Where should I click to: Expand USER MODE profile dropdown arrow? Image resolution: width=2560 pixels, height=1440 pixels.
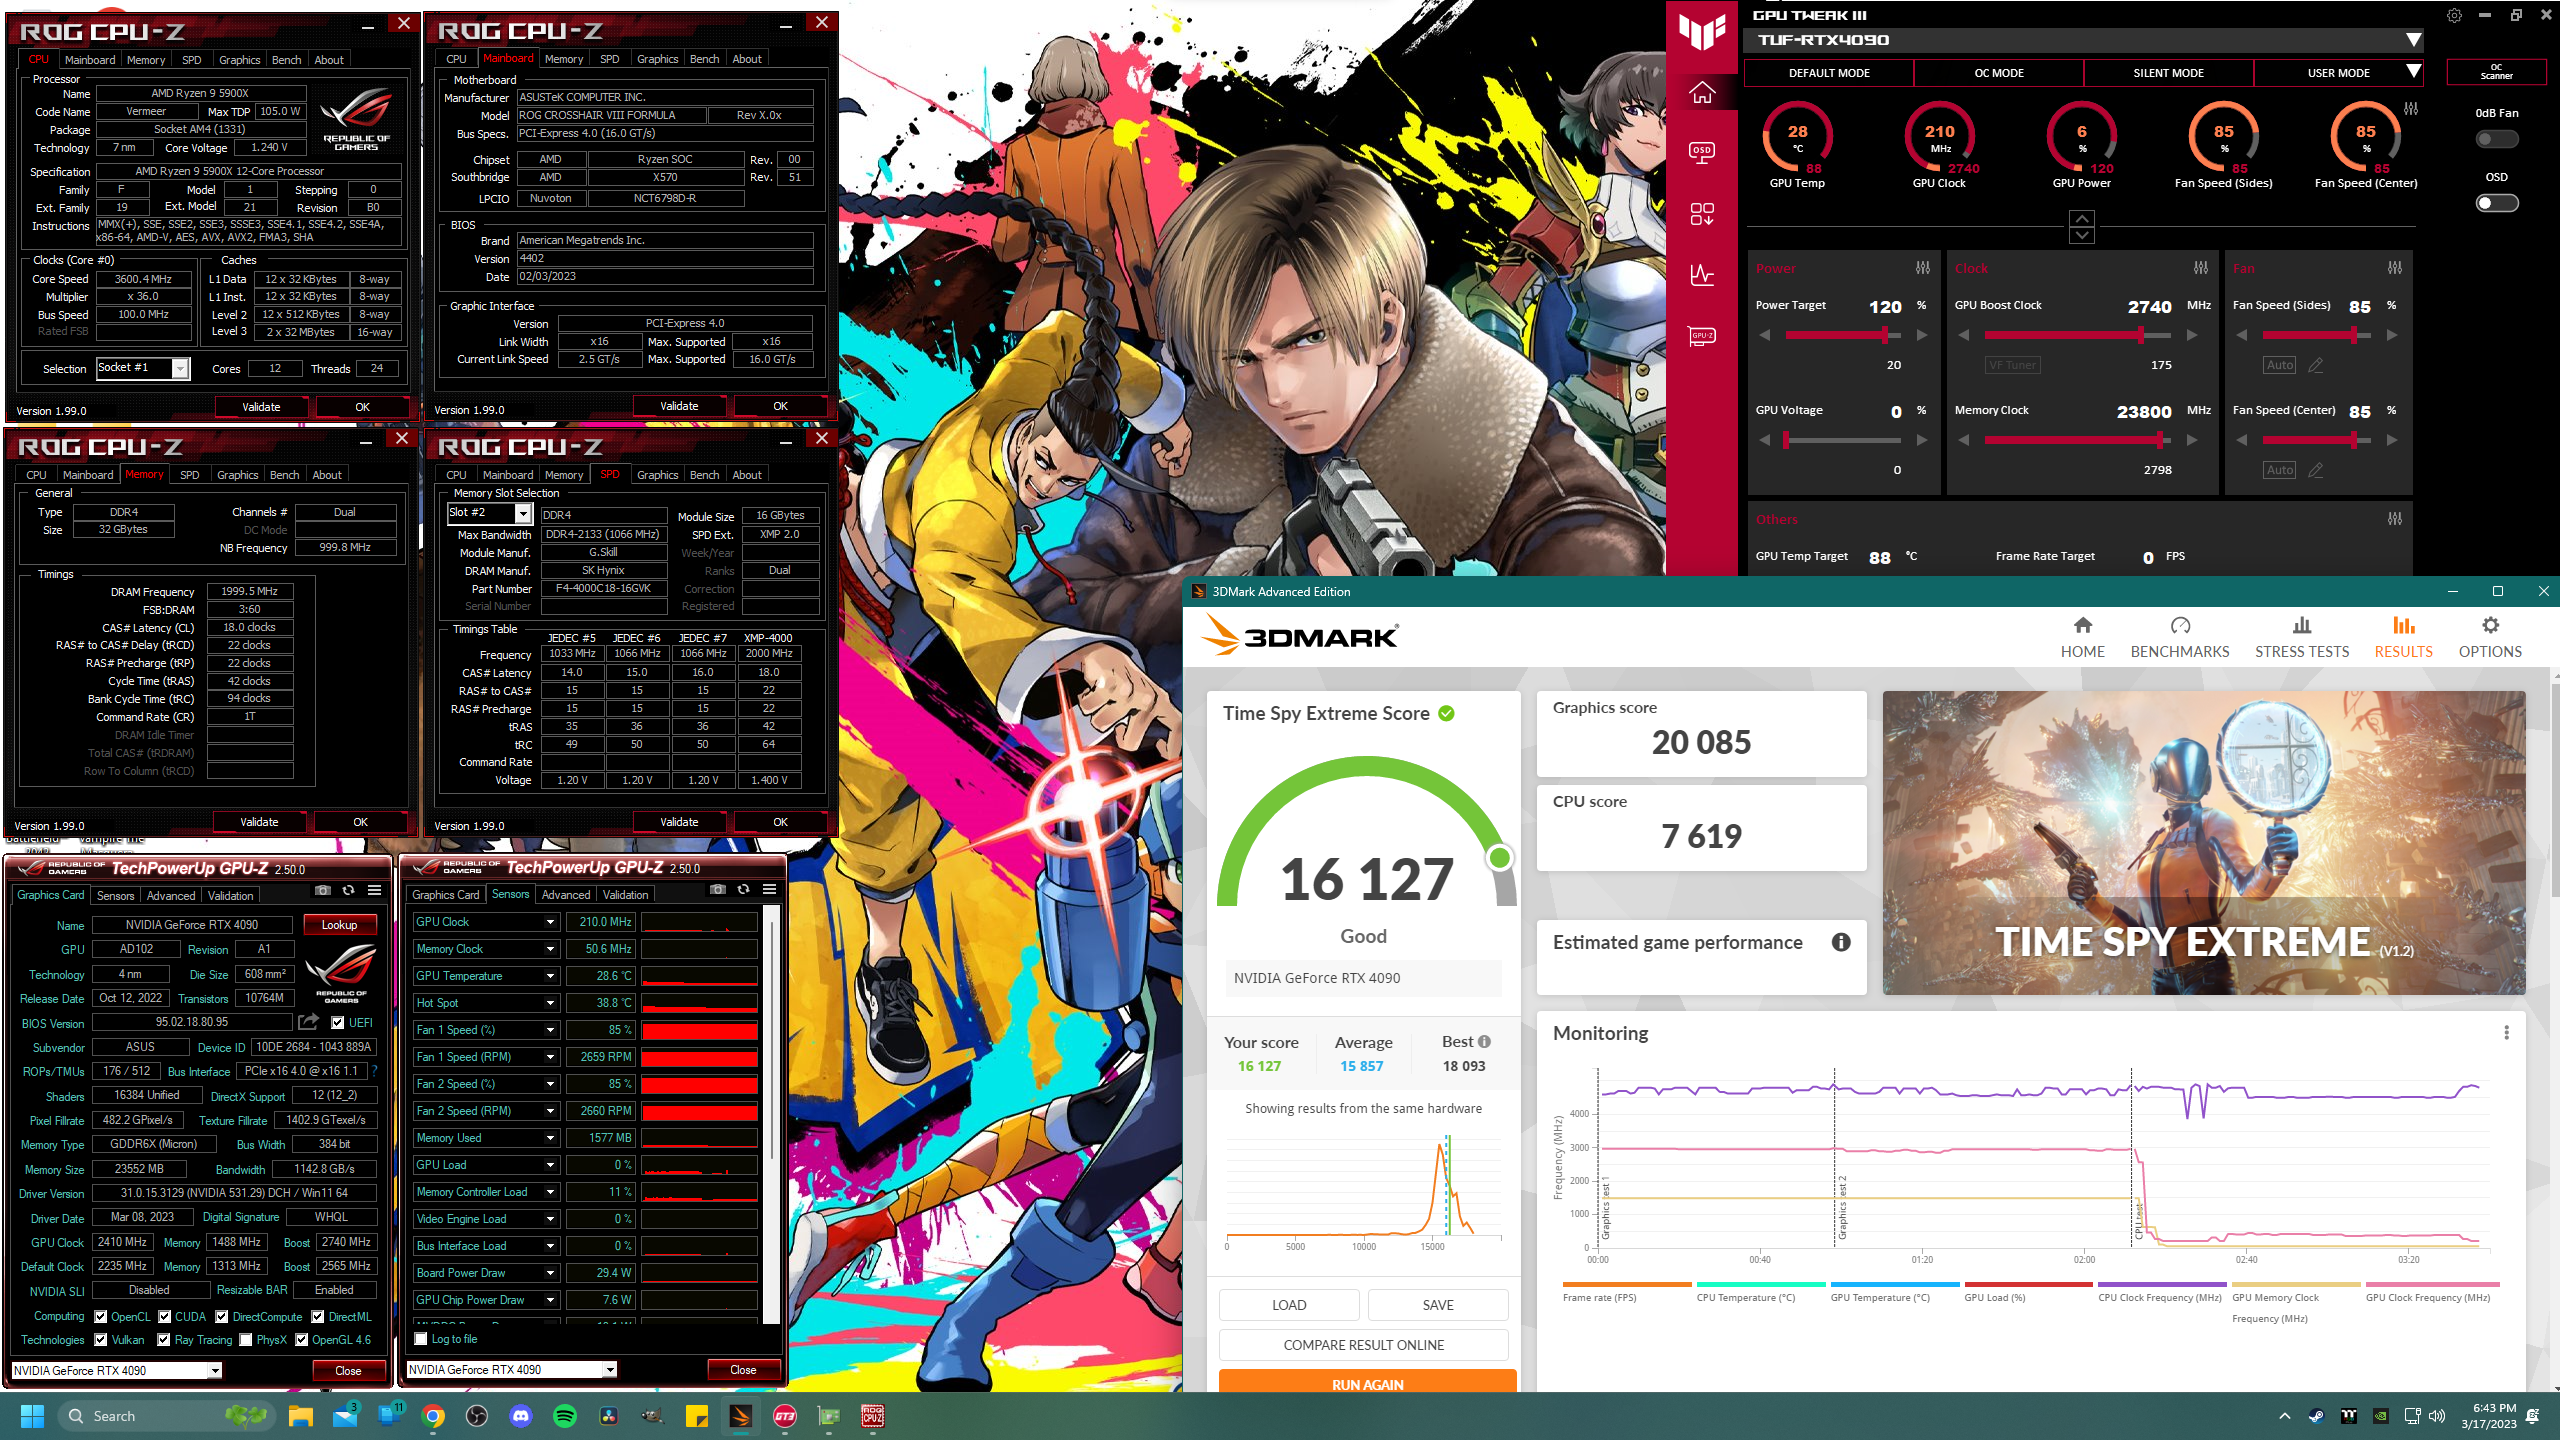point(2412,72)
